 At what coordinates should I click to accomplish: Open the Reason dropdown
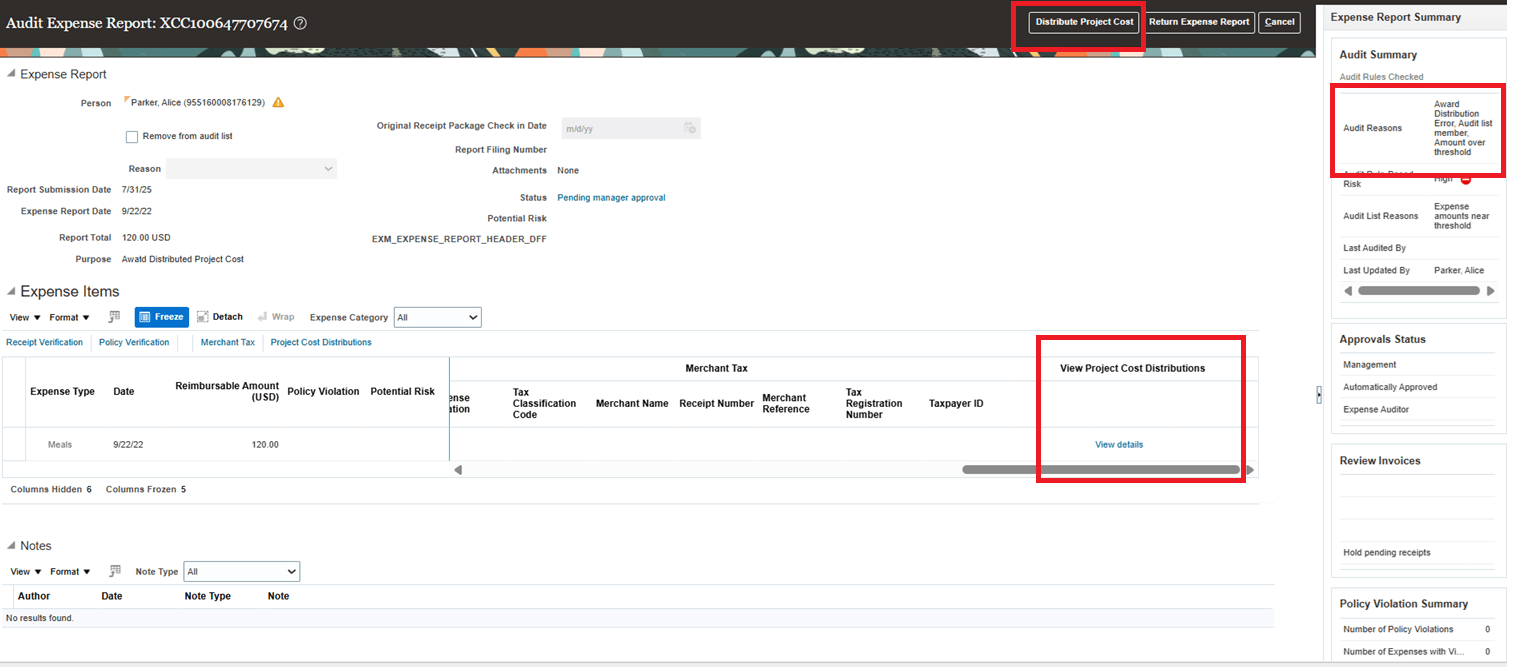pyautogui.click(x=327, y=168)
